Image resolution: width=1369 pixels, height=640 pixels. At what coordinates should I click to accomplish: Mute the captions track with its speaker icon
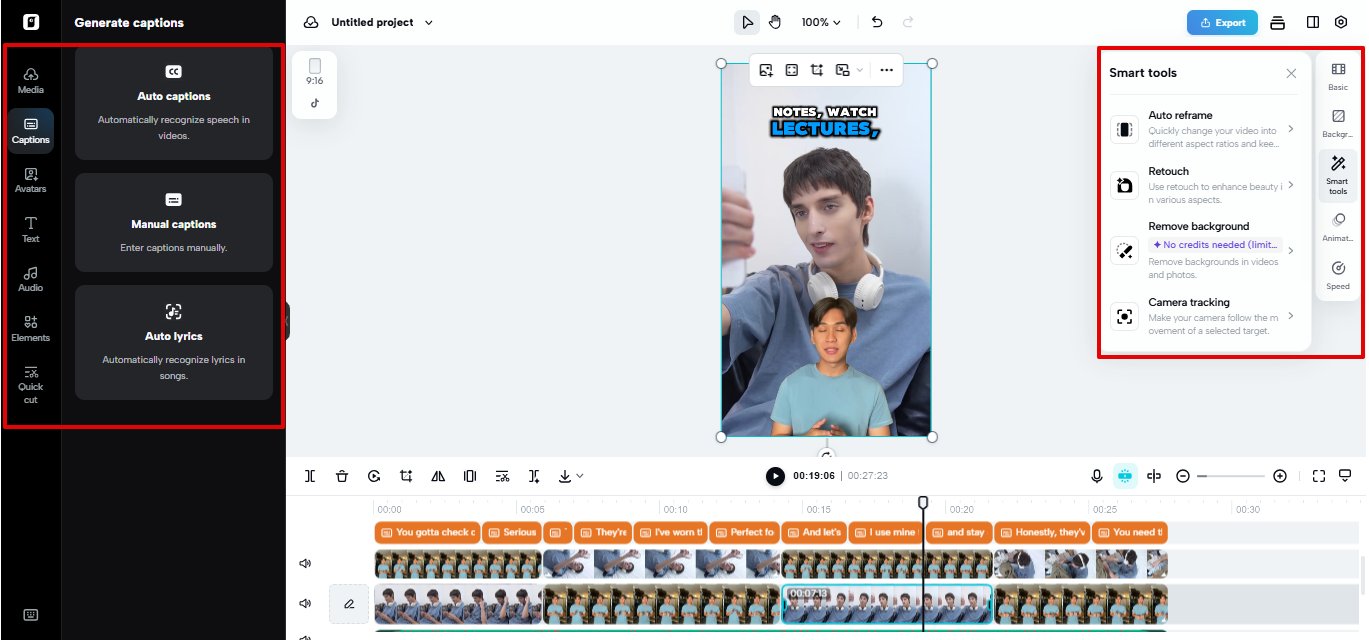(305, 563)
